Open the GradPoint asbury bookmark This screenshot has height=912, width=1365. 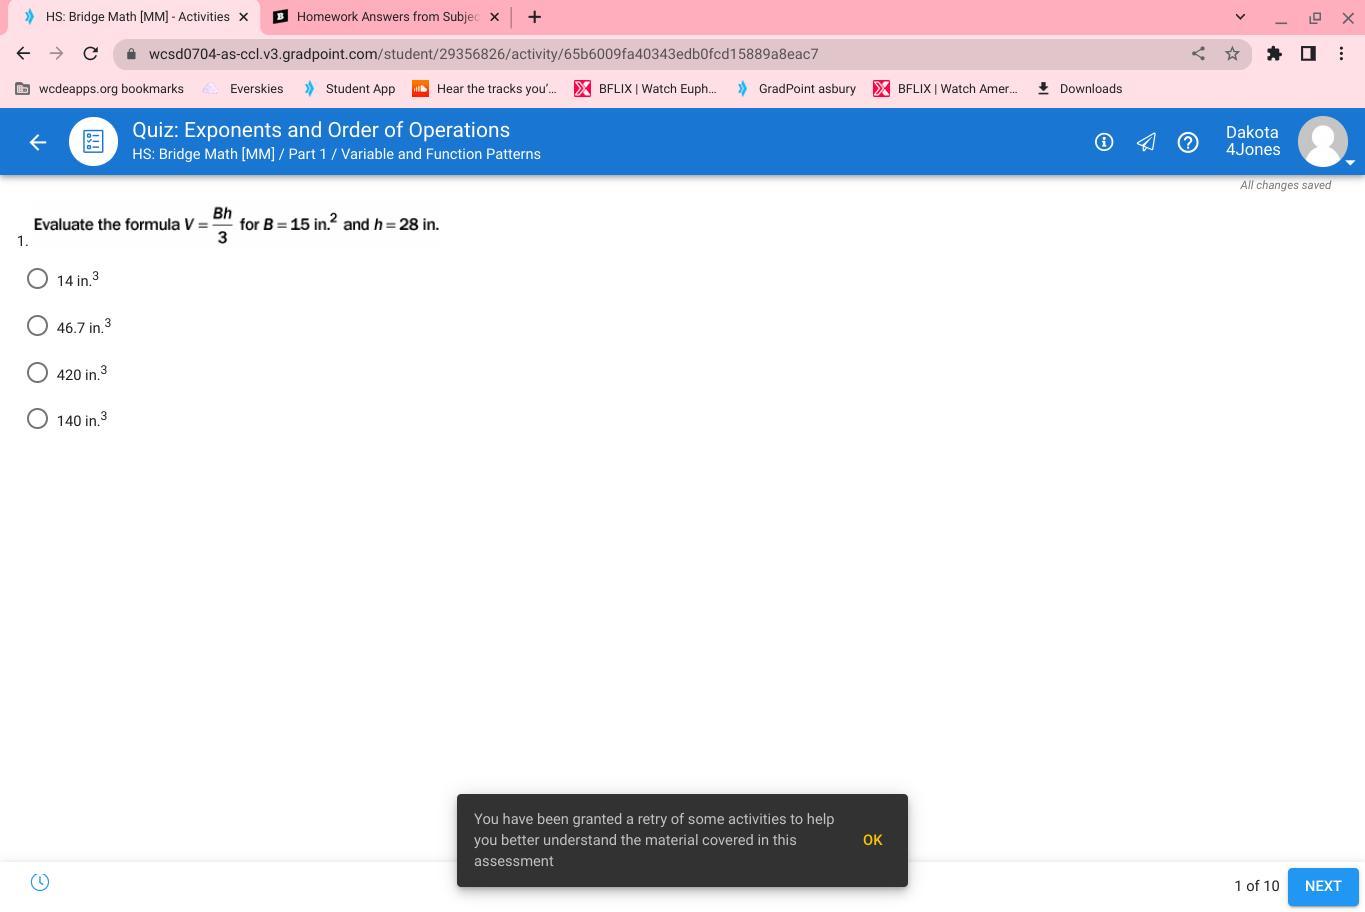pyautogui.click(x=796, y=89)
